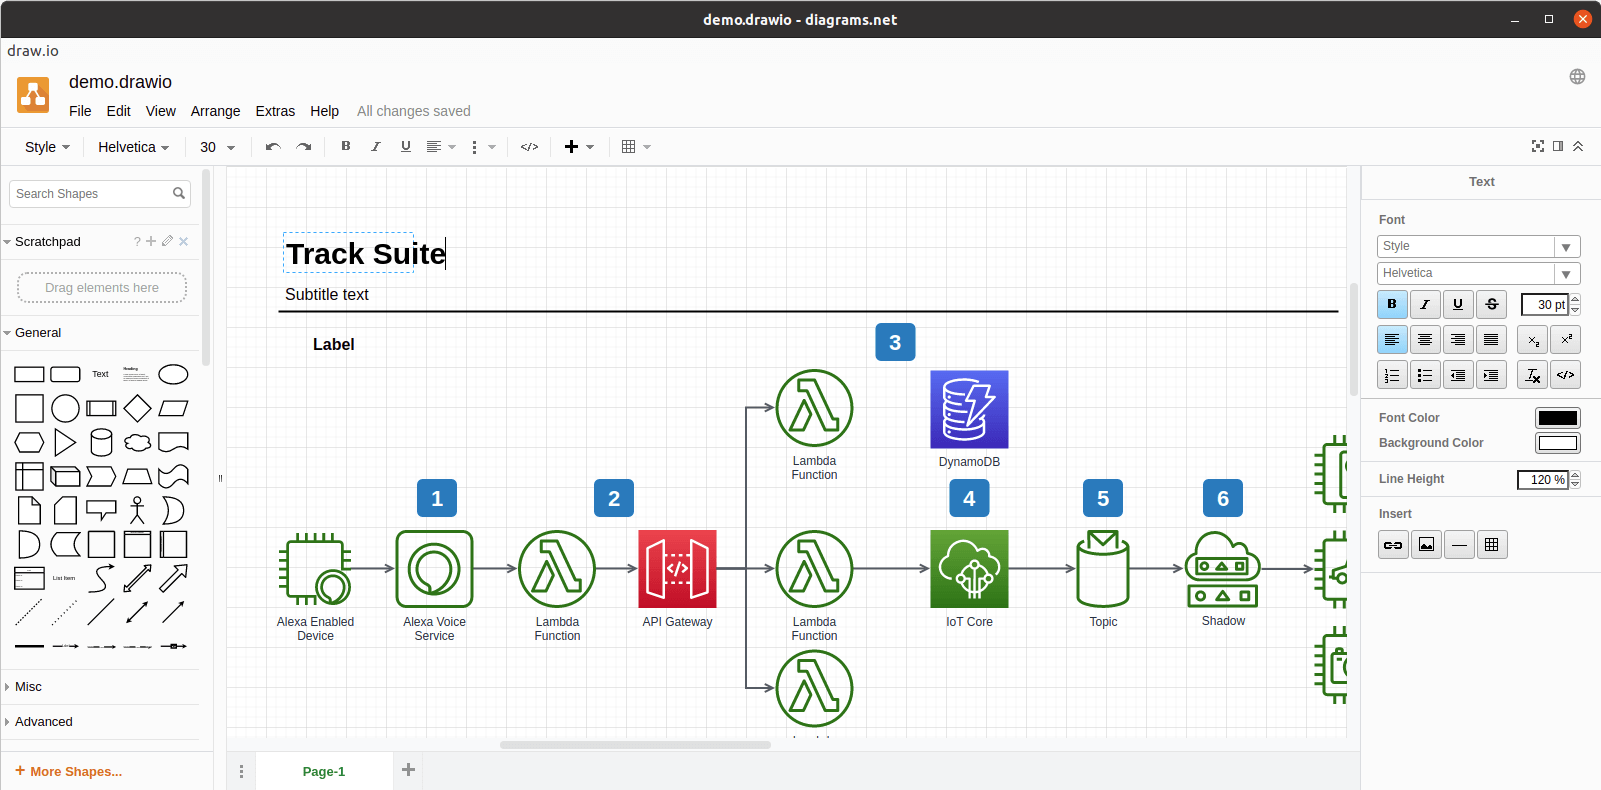
Task: Set right alignment in the Text panel
Action: [x=1458, y=340]
